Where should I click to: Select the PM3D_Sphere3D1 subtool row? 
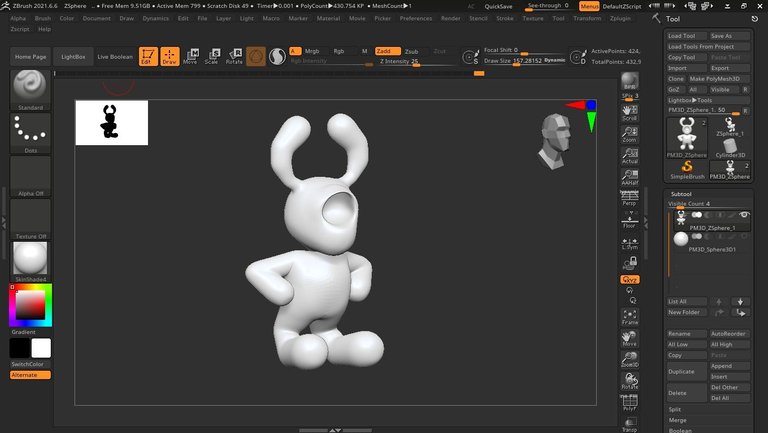click(711, 242)
